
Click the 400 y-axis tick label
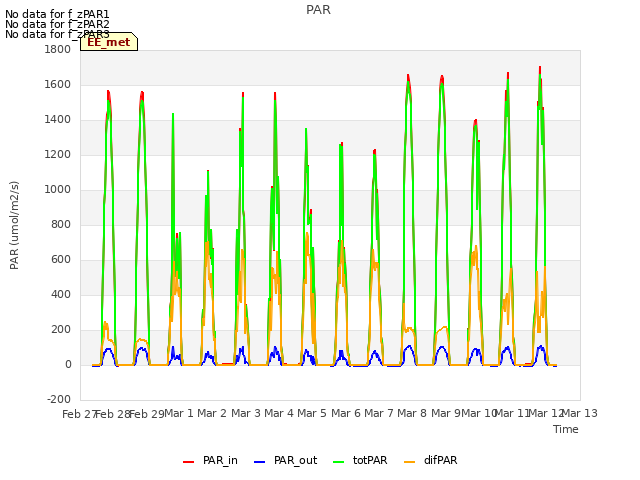click(61, 294)
